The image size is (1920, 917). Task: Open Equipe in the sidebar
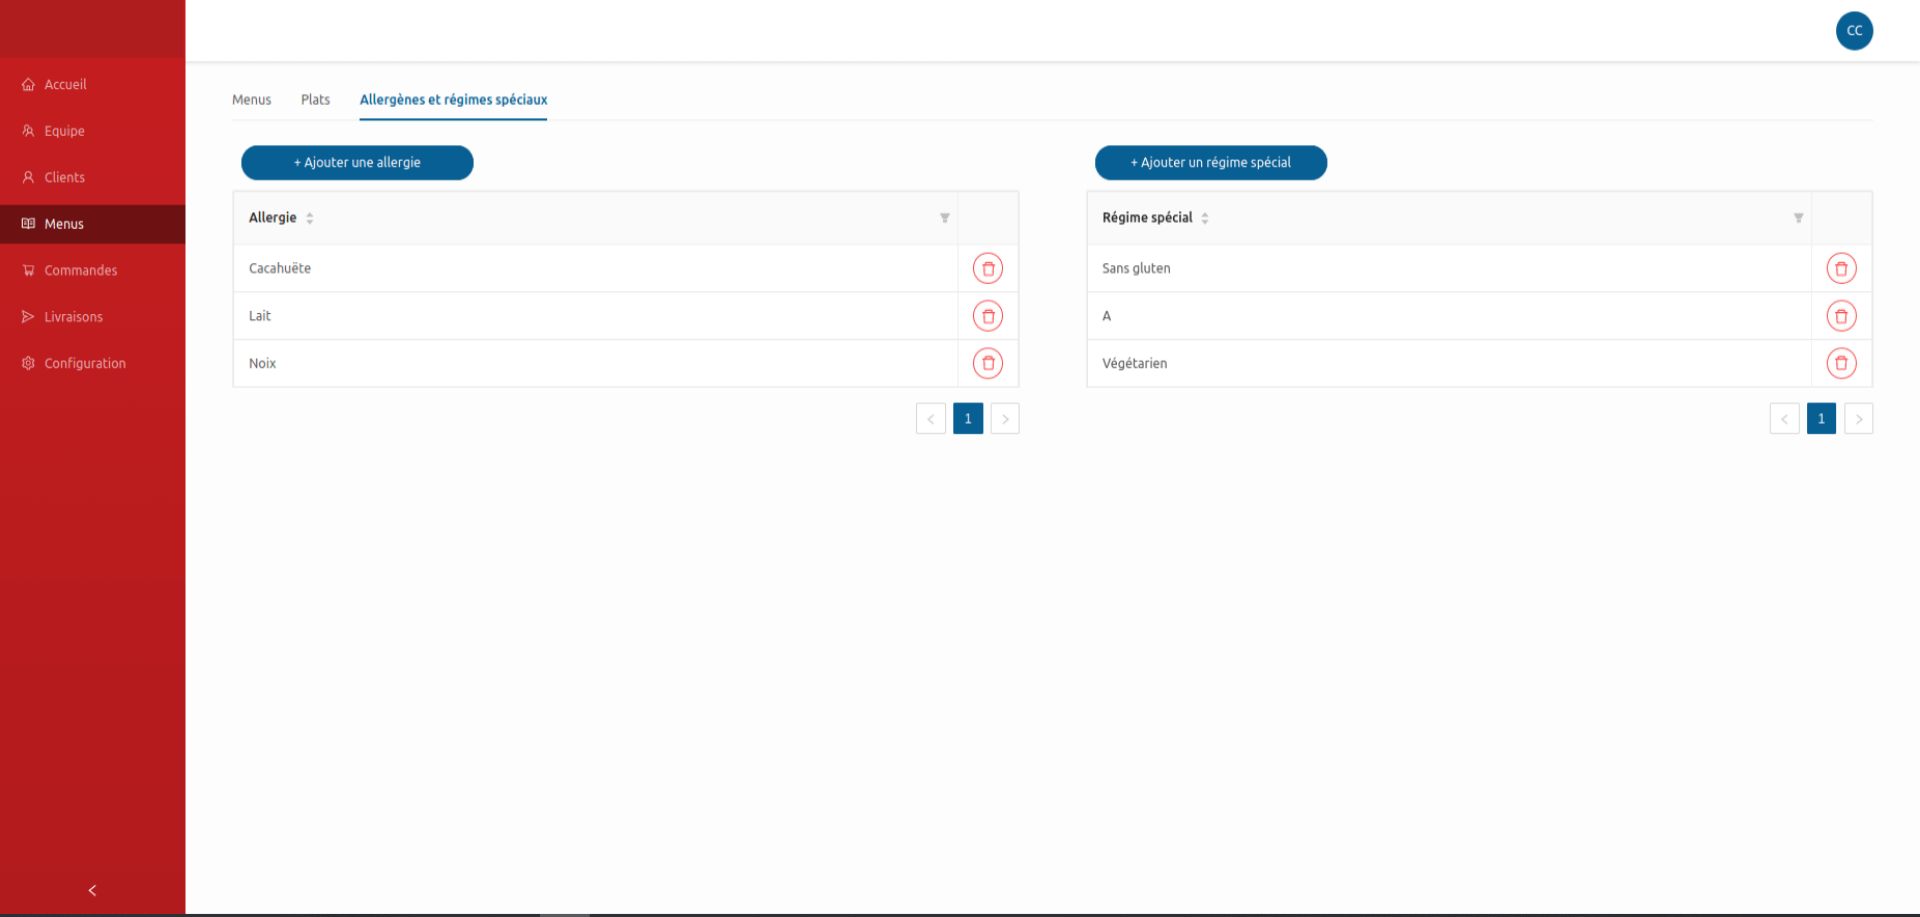[92, 131]
